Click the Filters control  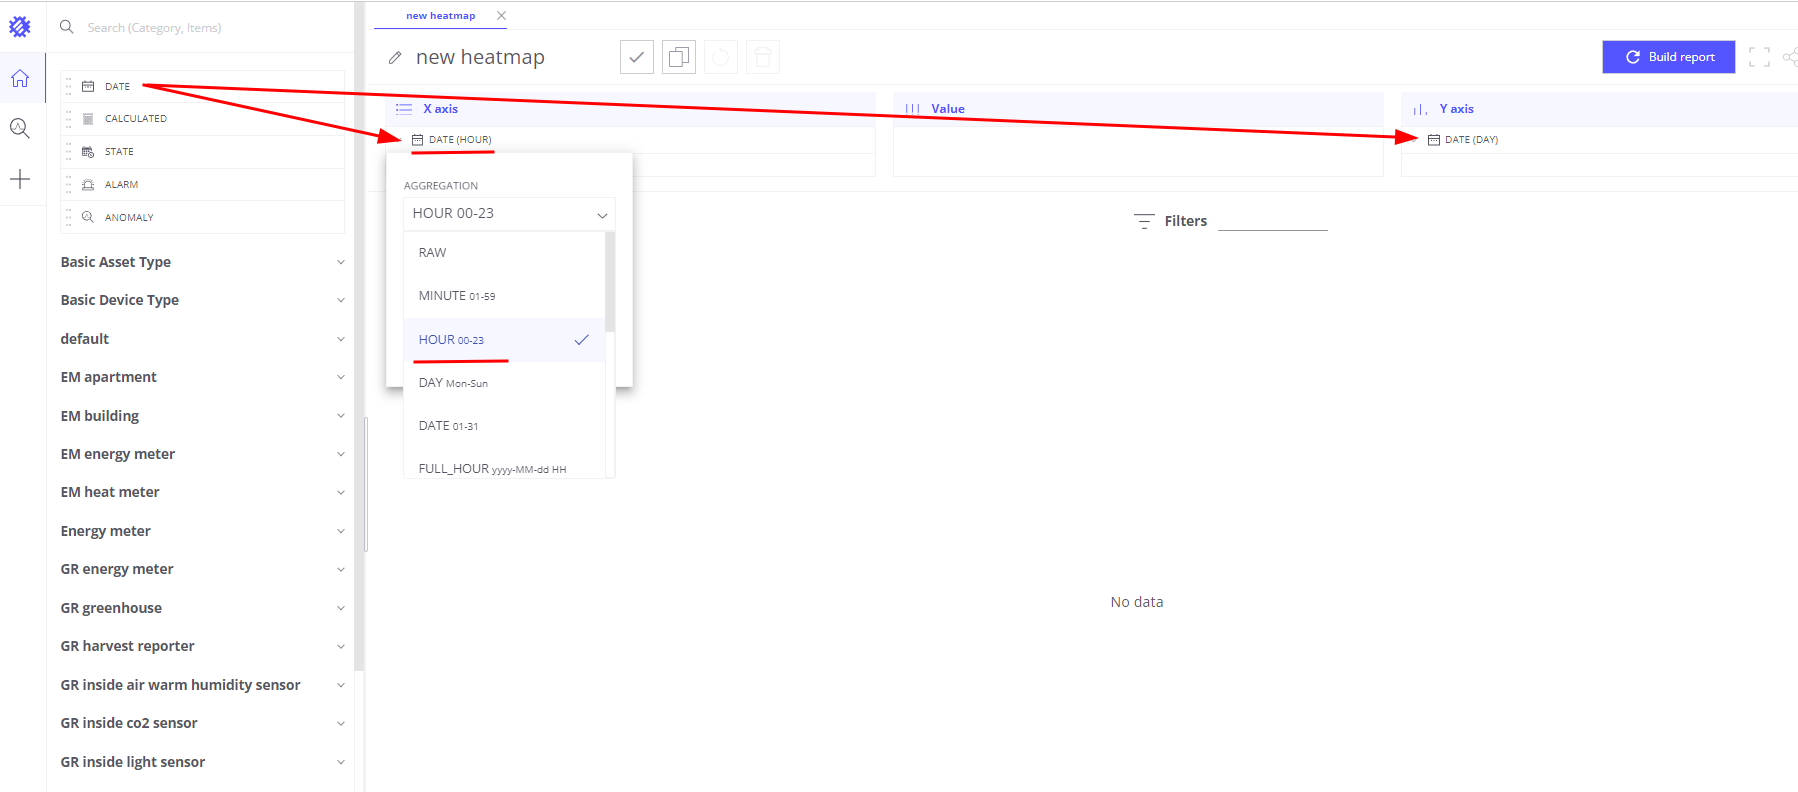(1171, 221)
